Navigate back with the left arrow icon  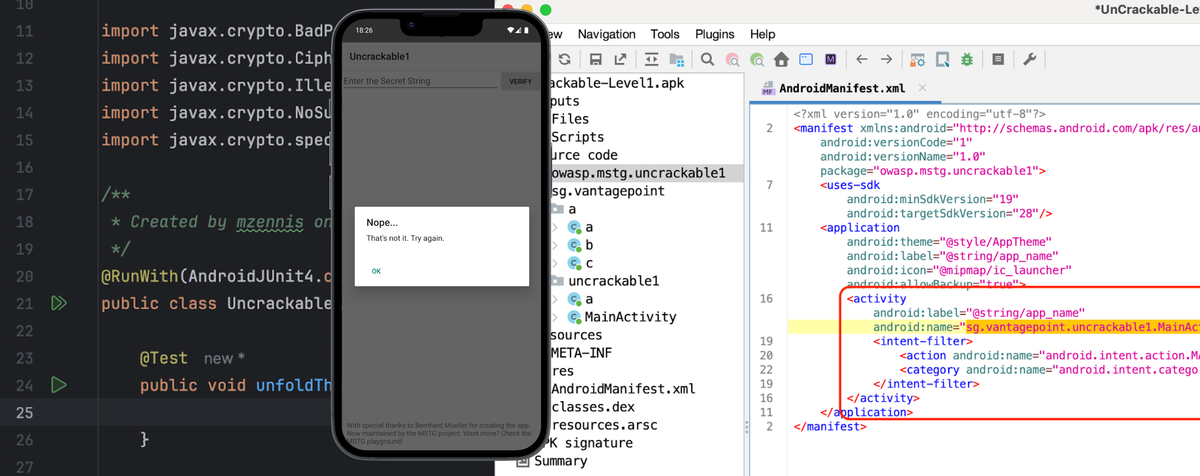861,60
